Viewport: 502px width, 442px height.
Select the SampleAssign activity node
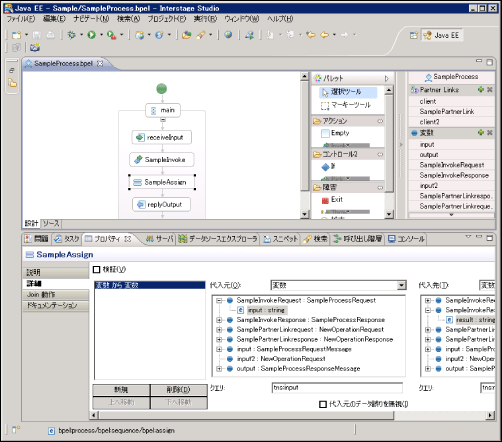tap(162, 182)
